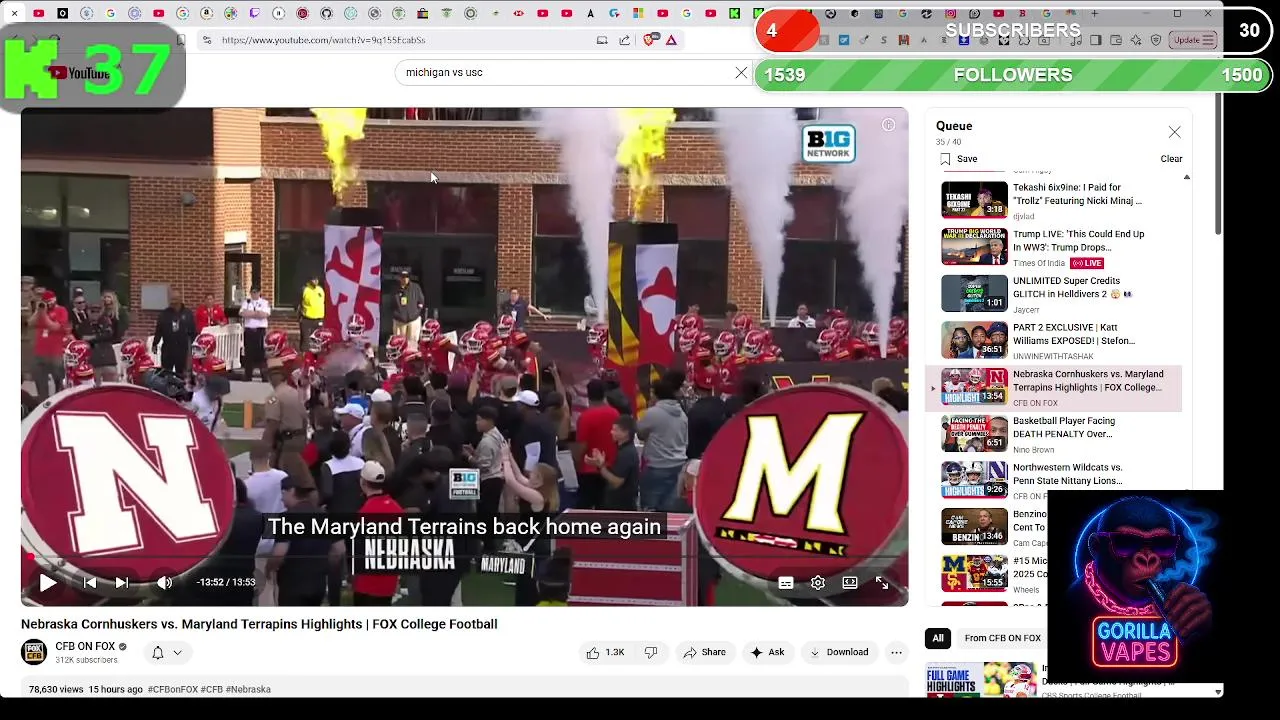1280x720 pixels.
Task: Go to previous video in queue
Action: coord(90,583)
